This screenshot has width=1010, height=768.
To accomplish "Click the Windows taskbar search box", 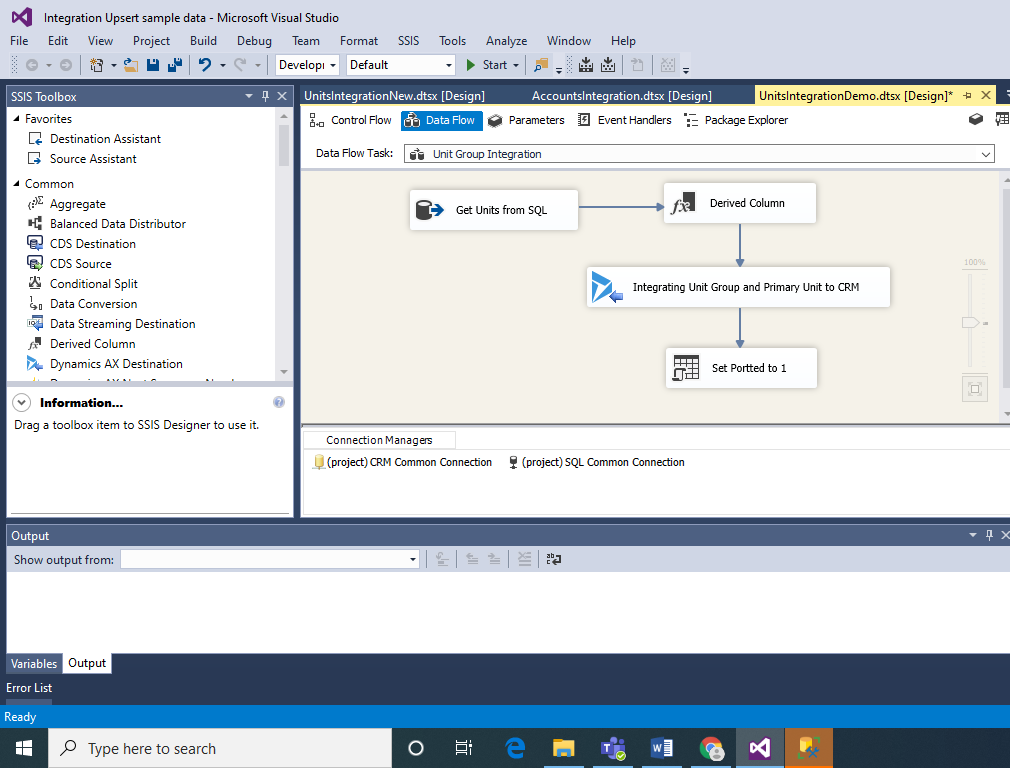I will [220, 749].
